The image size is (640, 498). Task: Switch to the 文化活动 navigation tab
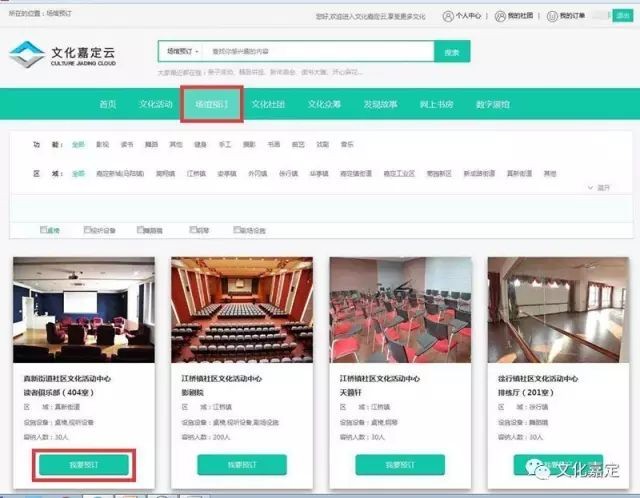(x=155, y=104)
